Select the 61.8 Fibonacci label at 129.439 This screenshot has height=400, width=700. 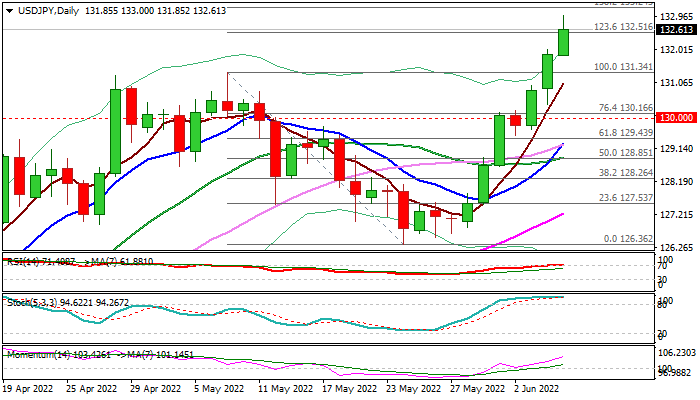pos(626,132)
